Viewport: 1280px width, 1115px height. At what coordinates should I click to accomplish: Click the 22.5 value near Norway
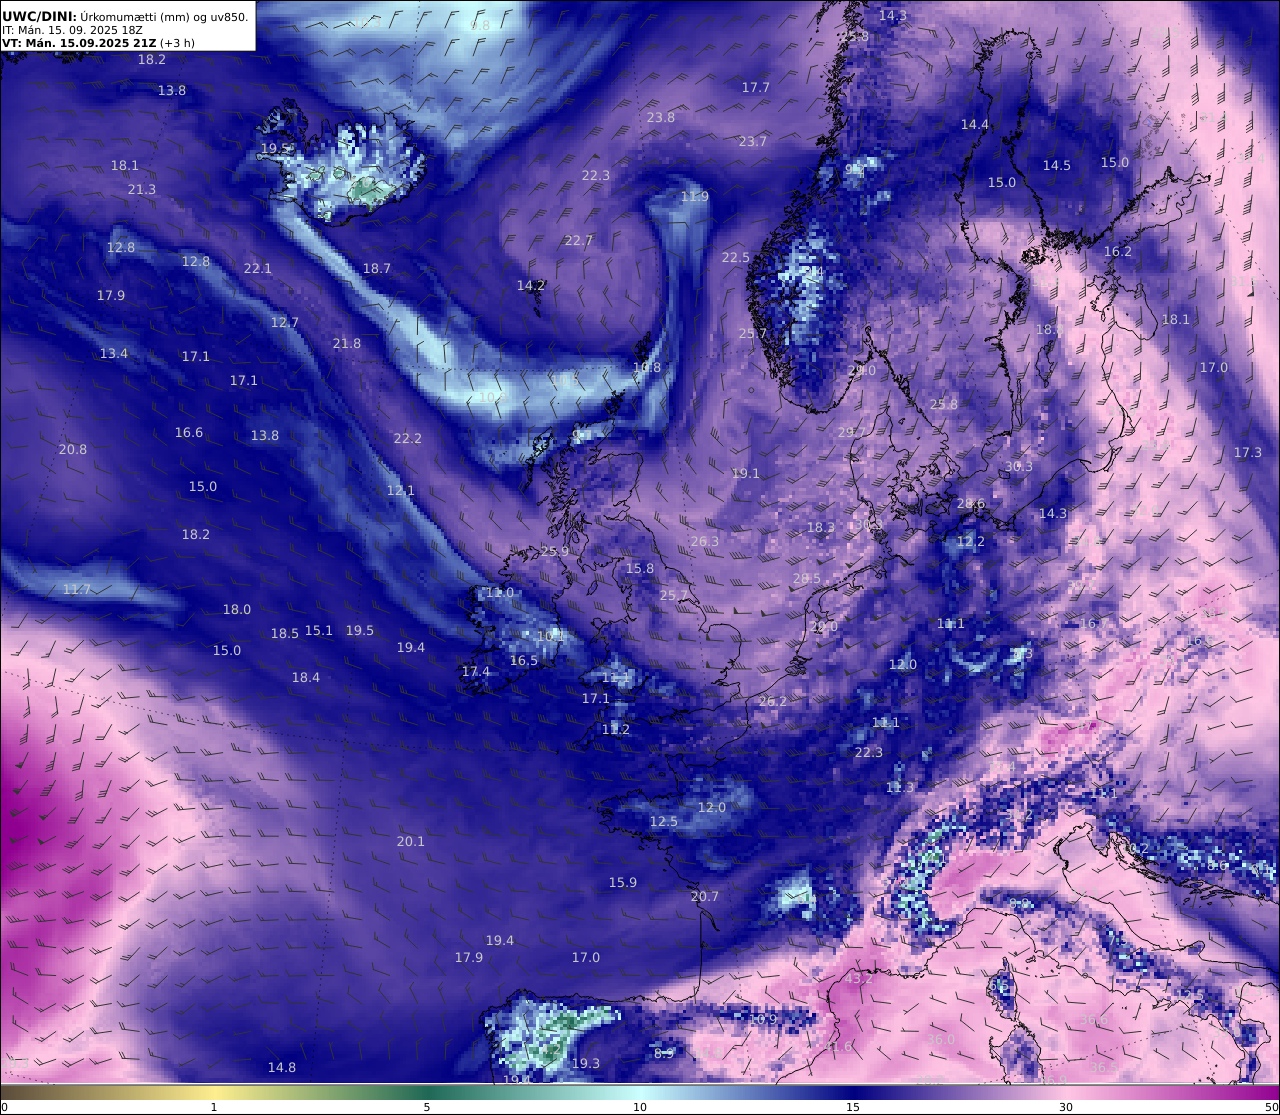coord(736,257)
